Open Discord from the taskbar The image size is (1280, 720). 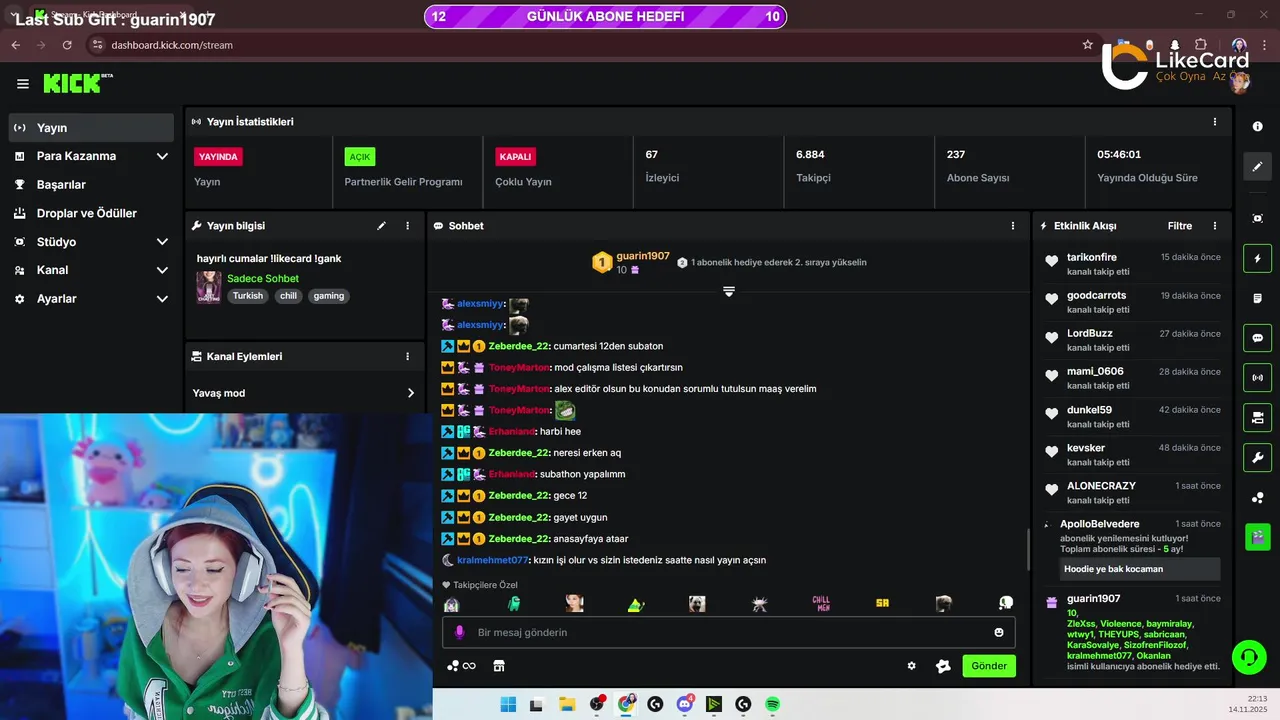tap(685, 704)
